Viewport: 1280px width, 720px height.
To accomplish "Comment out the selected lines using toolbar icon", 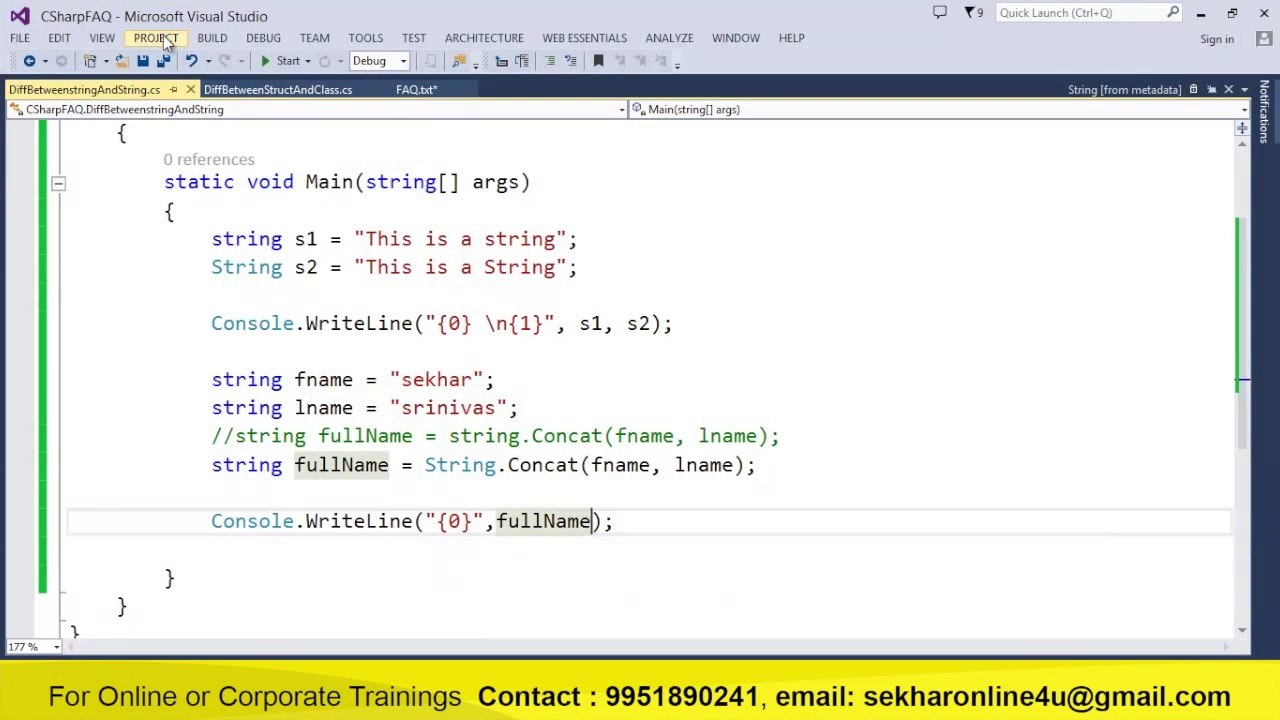I will coord(550,61).
